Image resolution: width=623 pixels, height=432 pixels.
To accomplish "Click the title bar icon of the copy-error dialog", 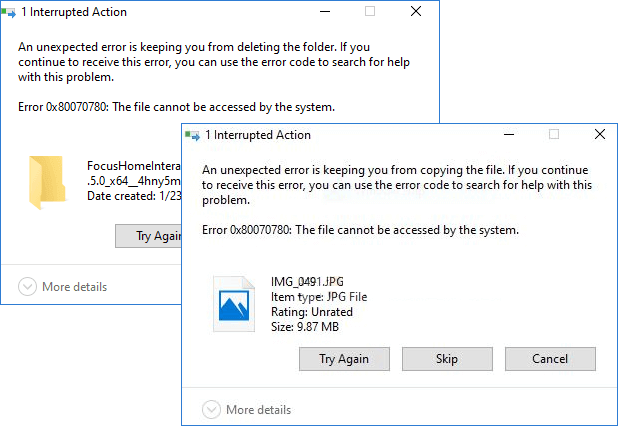I will (192, 135).
